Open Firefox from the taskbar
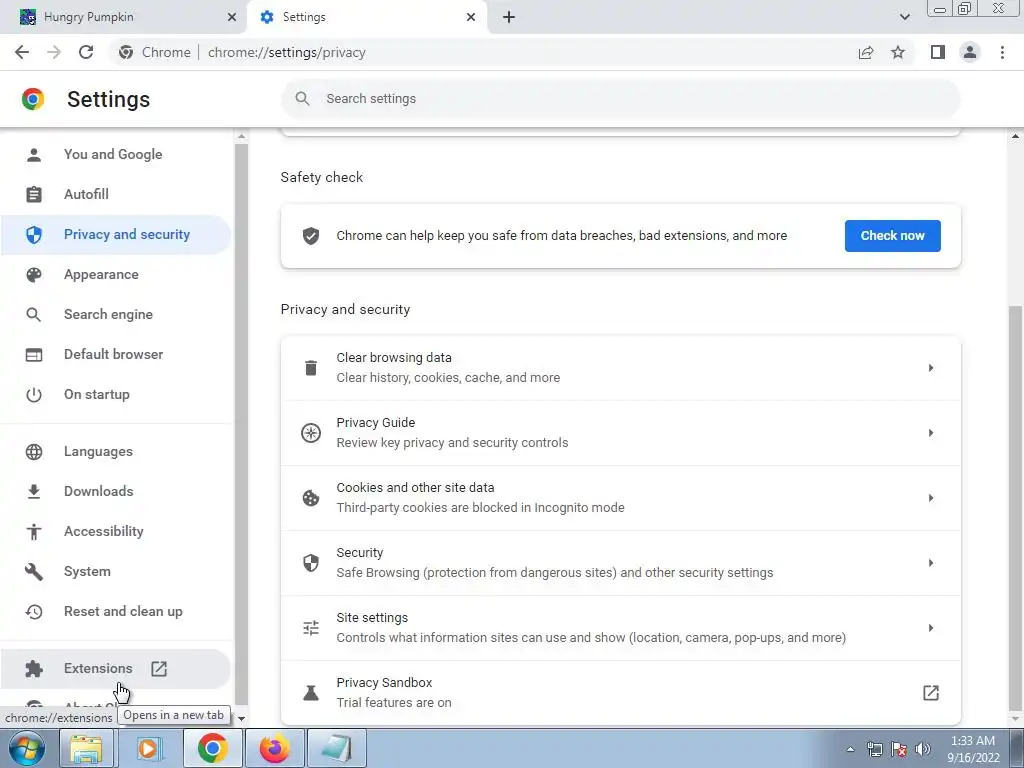The width and height of the screenshot is (1024, 768). click(x=275, y=748)
